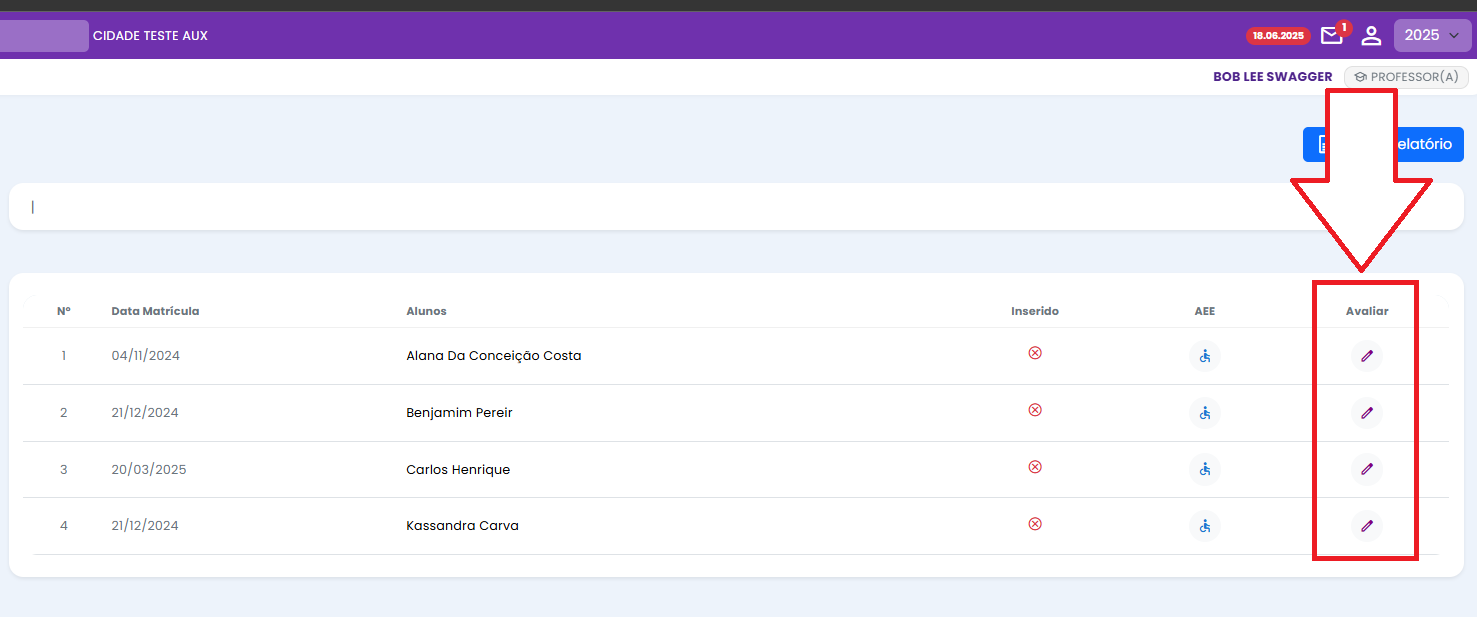Image resolution: width=1477 pixels, height=617 pixels.
Task: Click the Inserido red X for Alana Da Conceição Costa
Action: pyautogui.click(x=1035, y=353)
